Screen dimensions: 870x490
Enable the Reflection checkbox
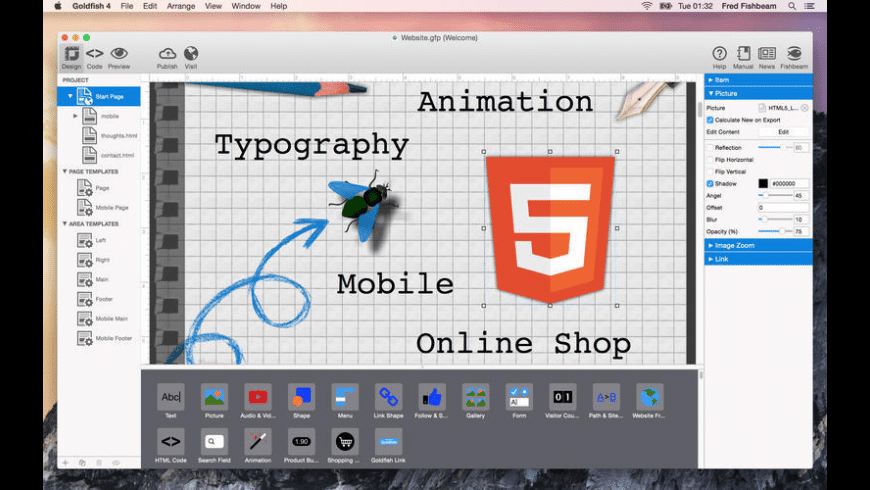point(710,148)
